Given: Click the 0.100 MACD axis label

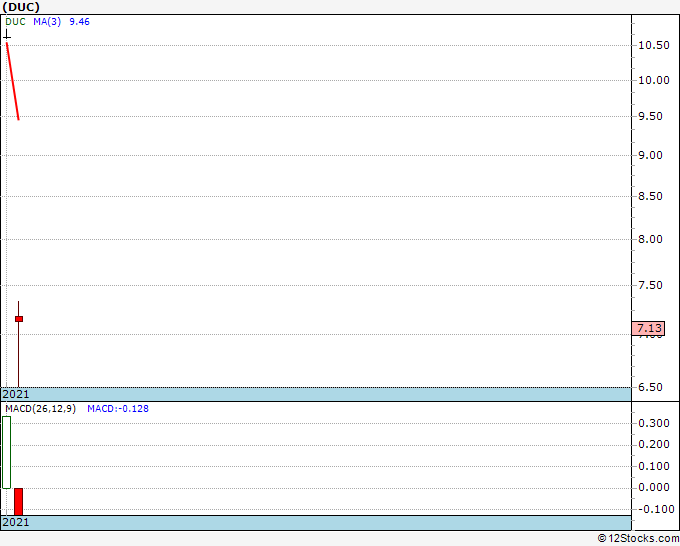Looking at the screenshot, I should (x=654, y=466).
